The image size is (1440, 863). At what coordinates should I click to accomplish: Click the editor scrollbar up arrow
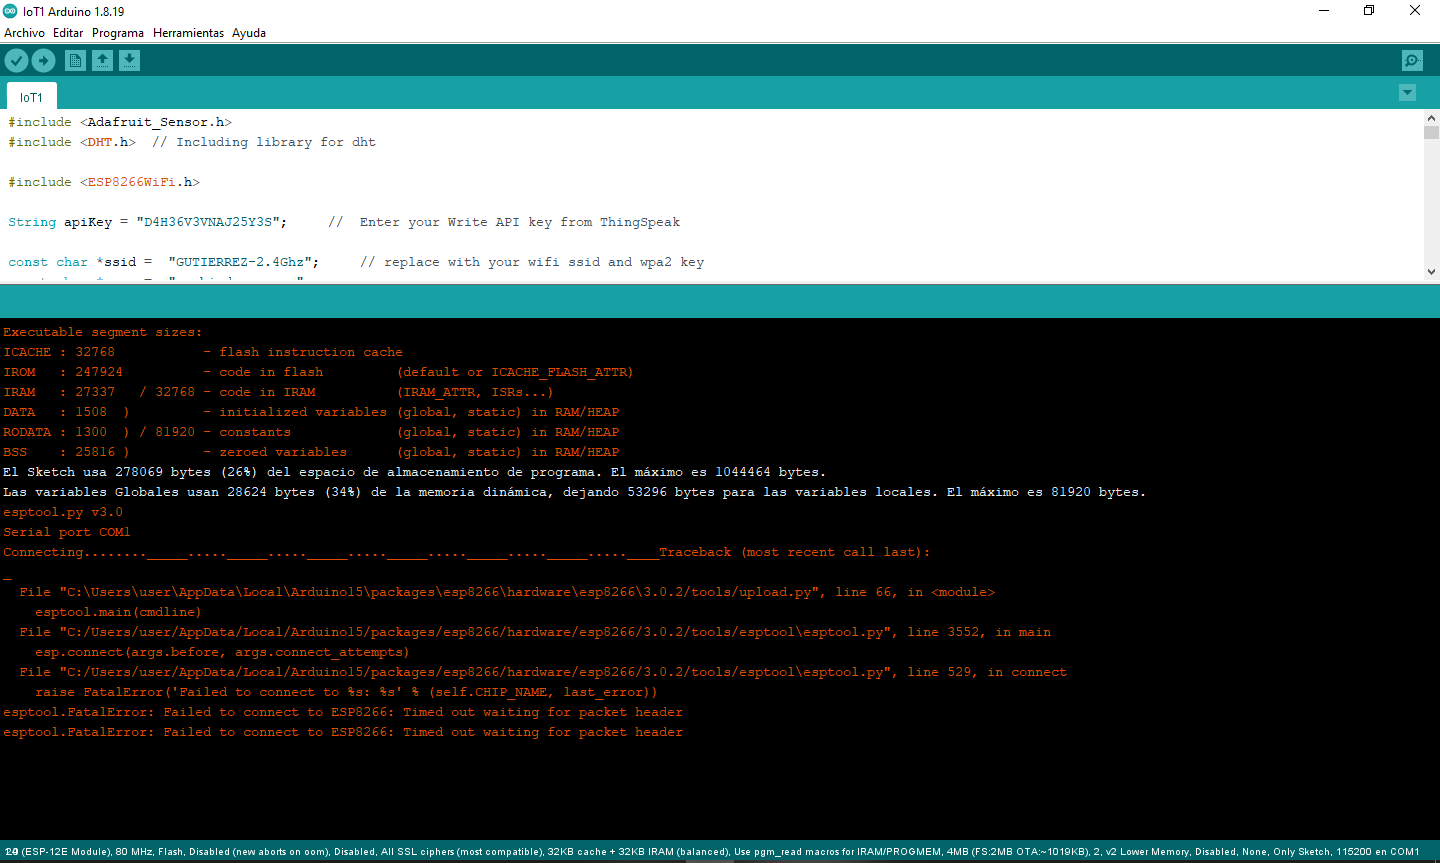[x=1431, y=118]
